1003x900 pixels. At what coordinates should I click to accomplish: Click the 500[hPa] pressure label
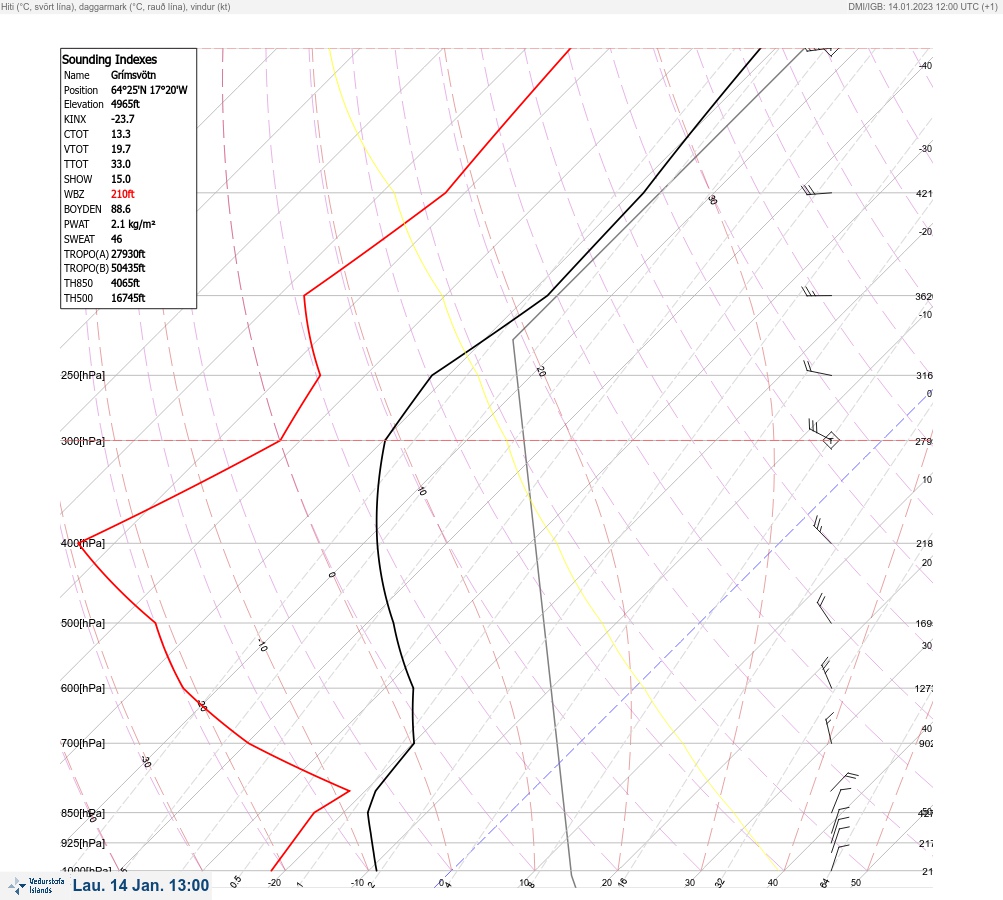83,623
